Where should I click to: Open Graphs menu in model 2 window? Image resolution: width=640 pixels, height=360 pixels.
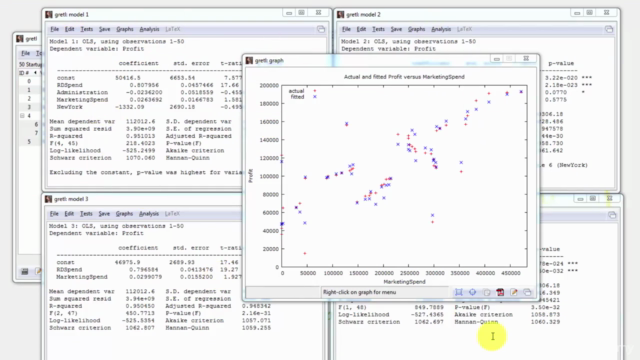416,29
